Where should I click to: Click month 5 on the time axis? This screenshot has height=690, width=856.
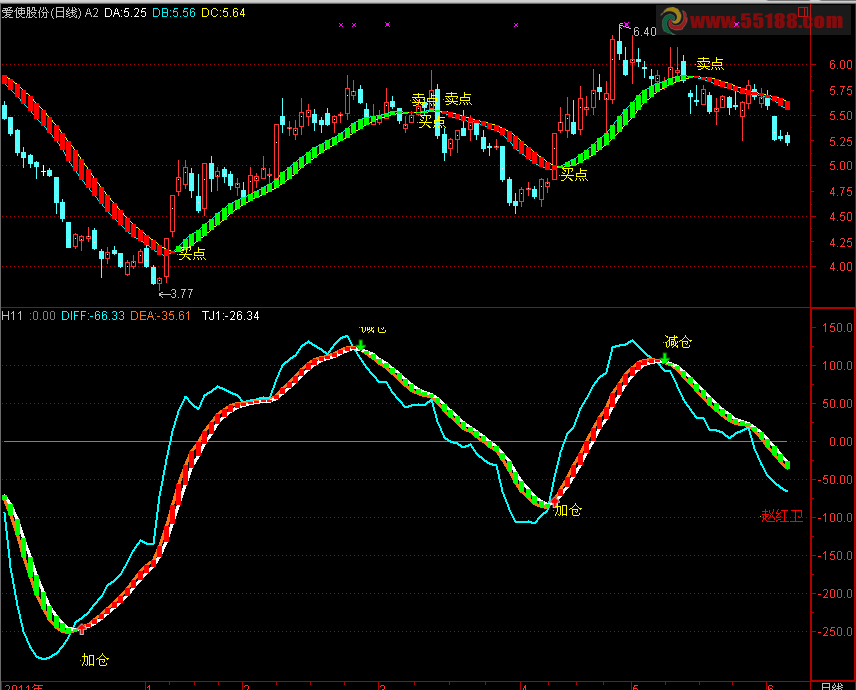(x=635, y=687)
